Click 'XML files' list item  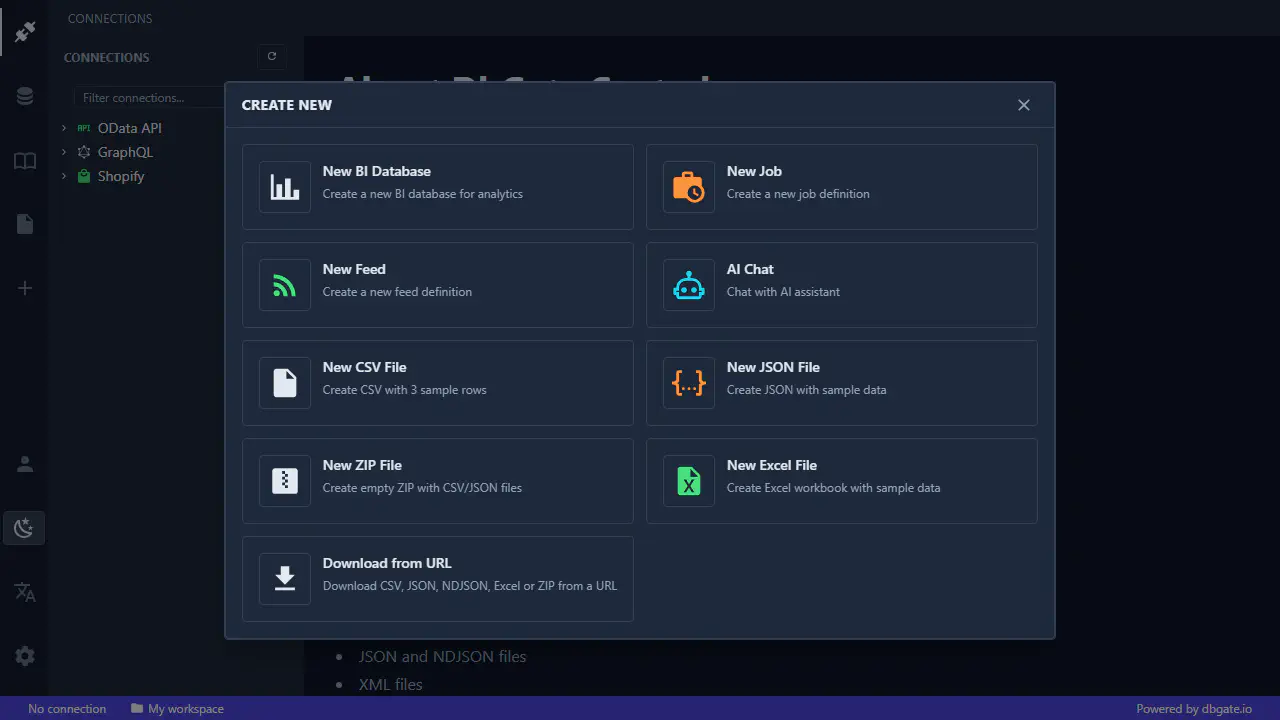click(391, 684)
